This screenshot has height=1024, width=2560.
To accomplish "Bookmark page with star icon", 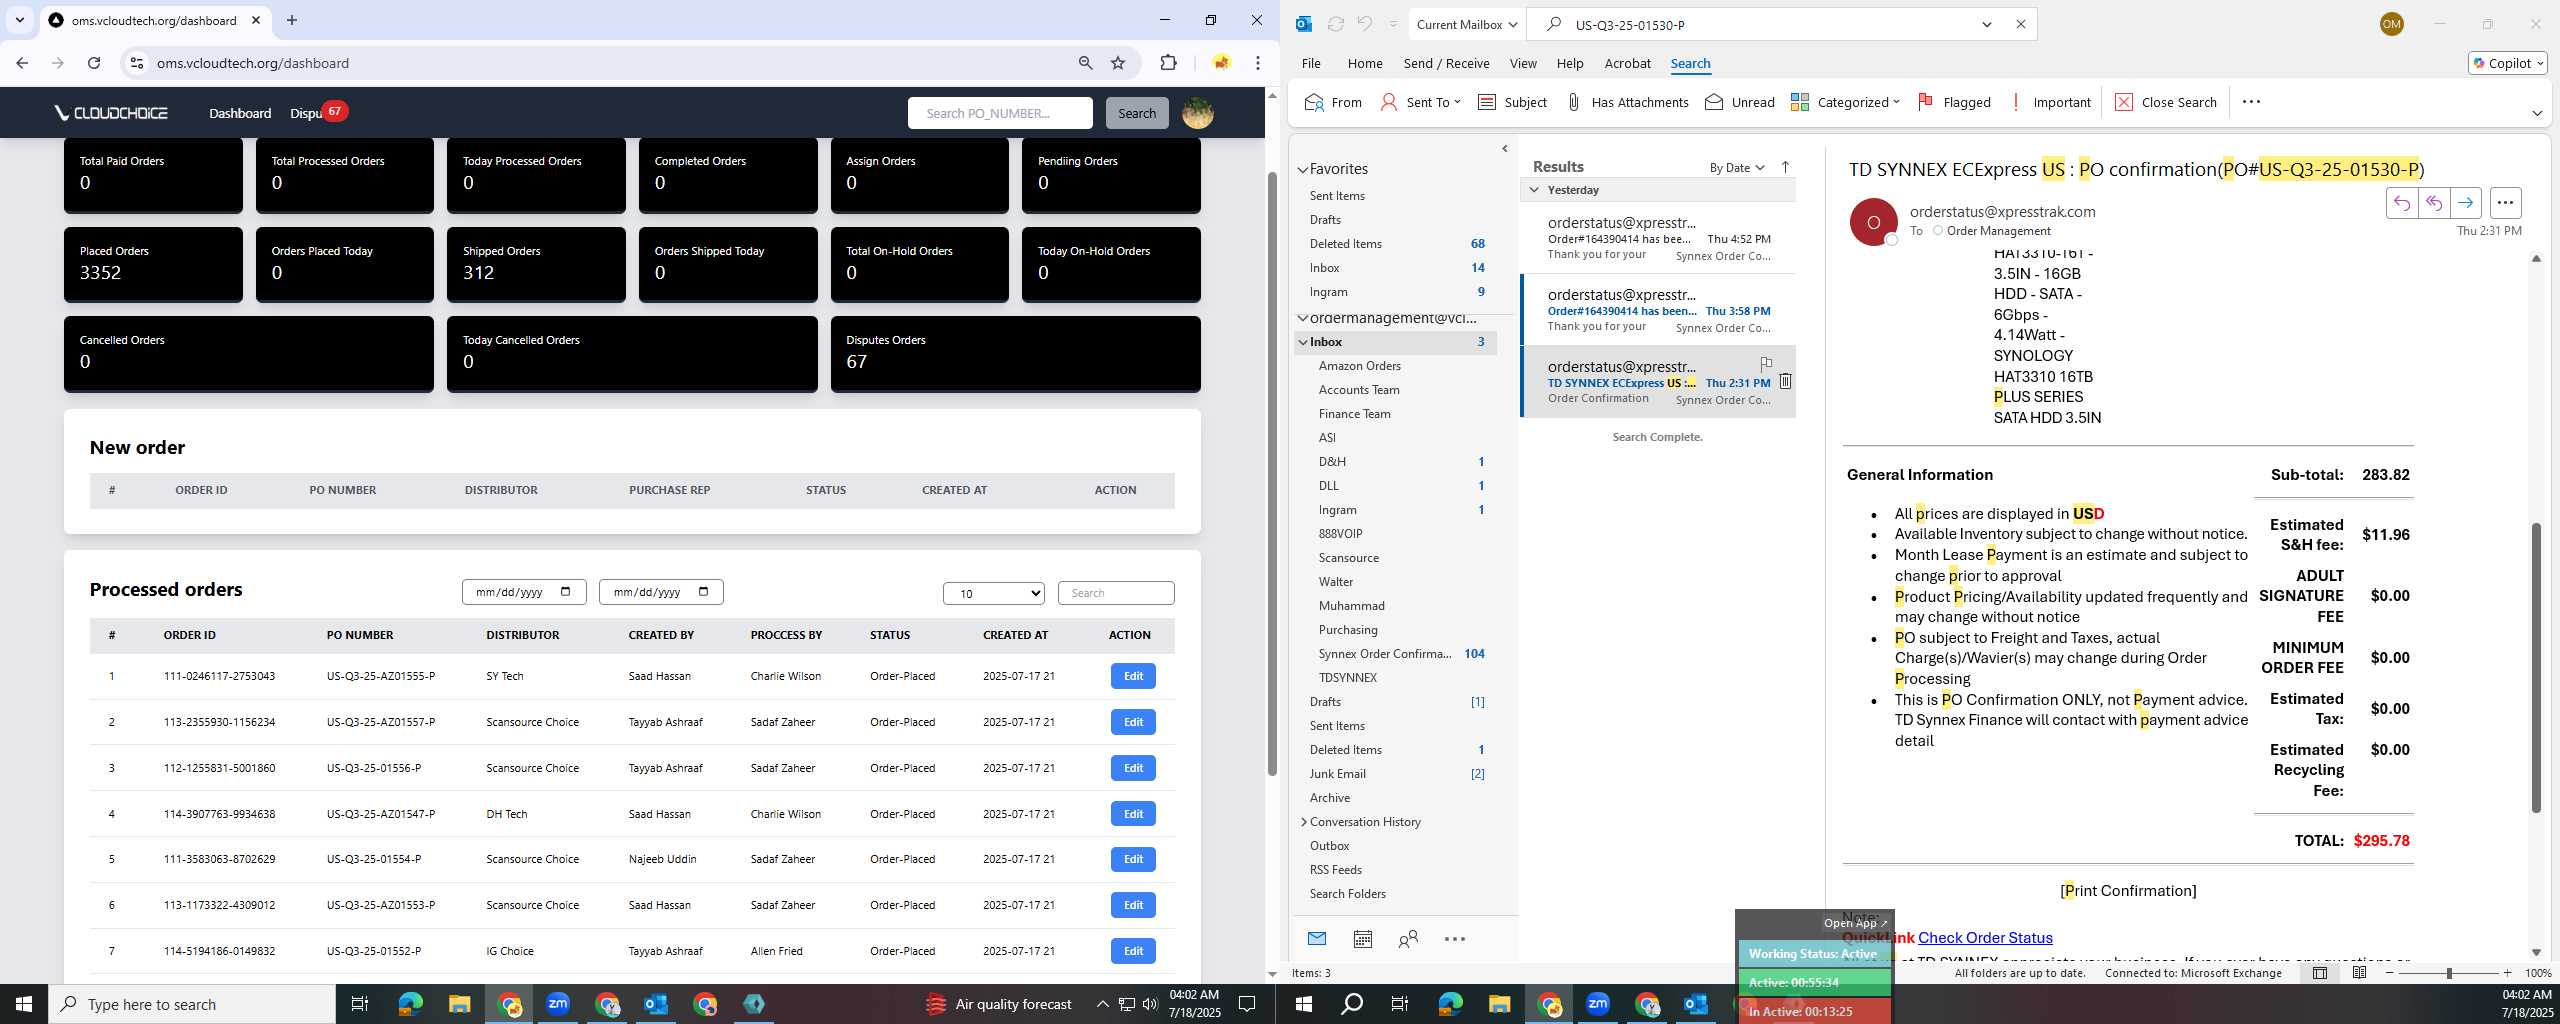I will pos(1118,63).
